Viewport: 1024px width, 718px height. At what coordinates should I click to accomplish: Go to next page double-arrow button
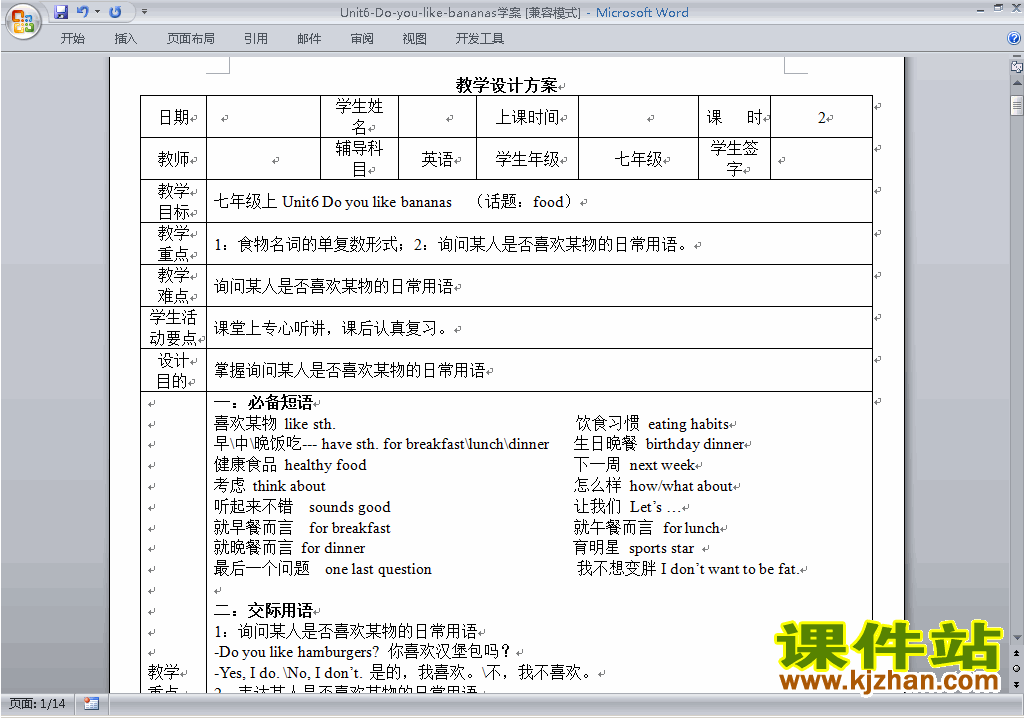click(x=1017, y=684)
